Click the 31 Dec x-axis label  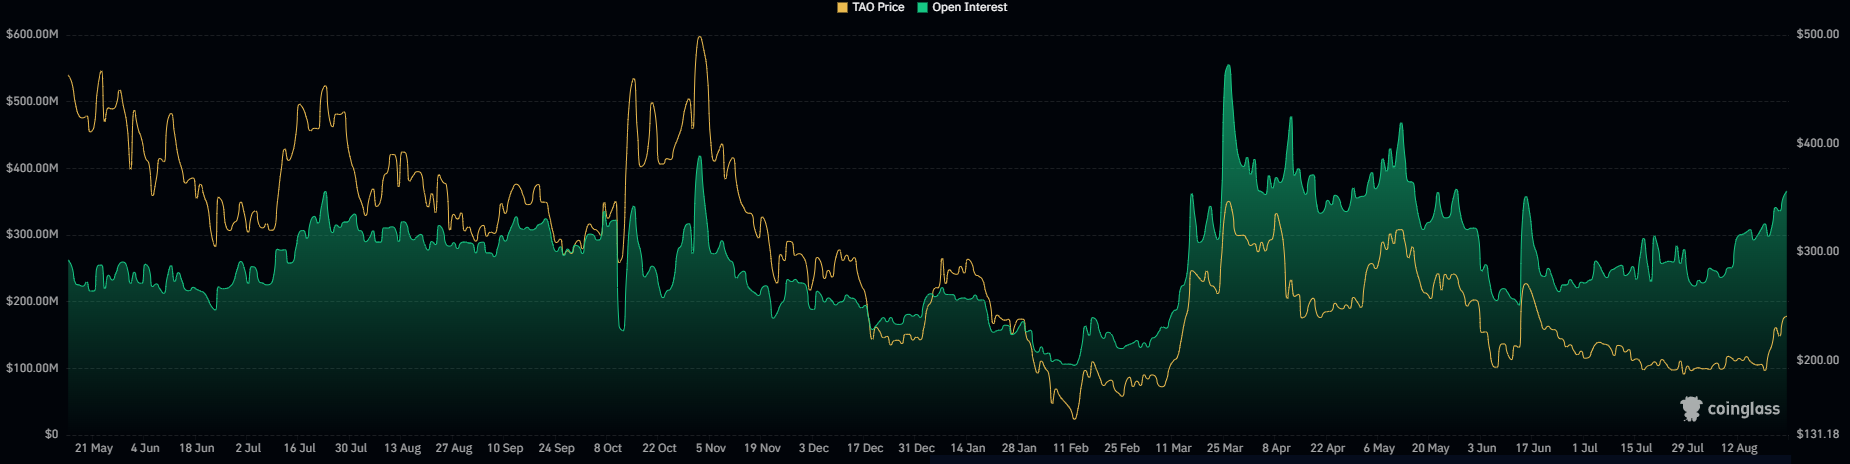[916, 448]
